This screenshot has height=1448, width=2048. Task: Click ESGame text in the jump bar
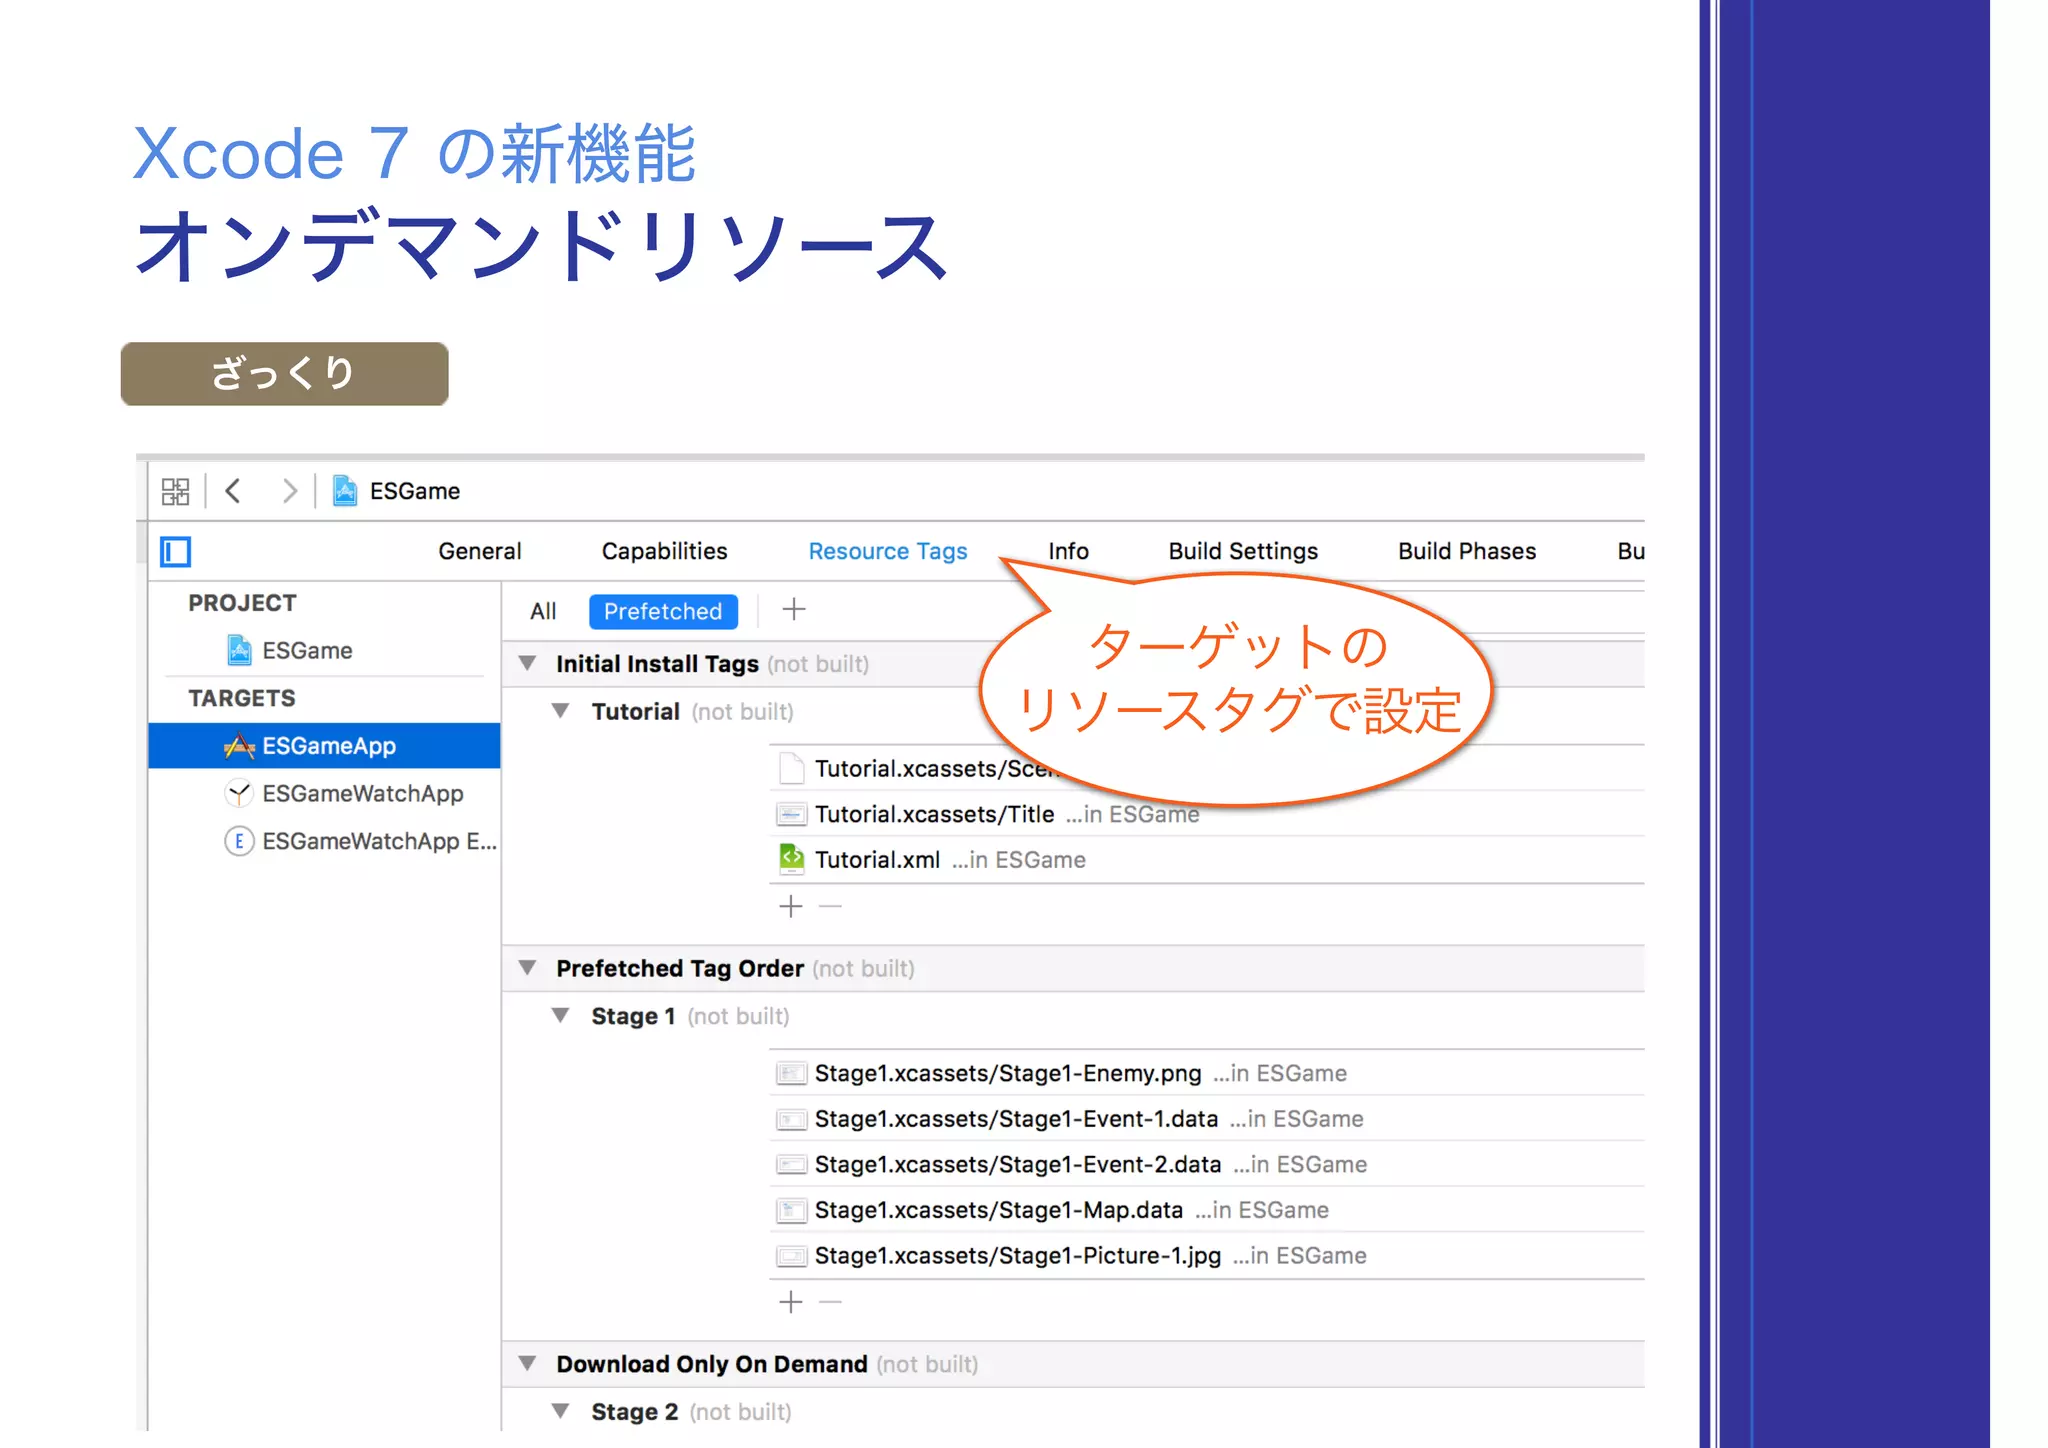415,491
